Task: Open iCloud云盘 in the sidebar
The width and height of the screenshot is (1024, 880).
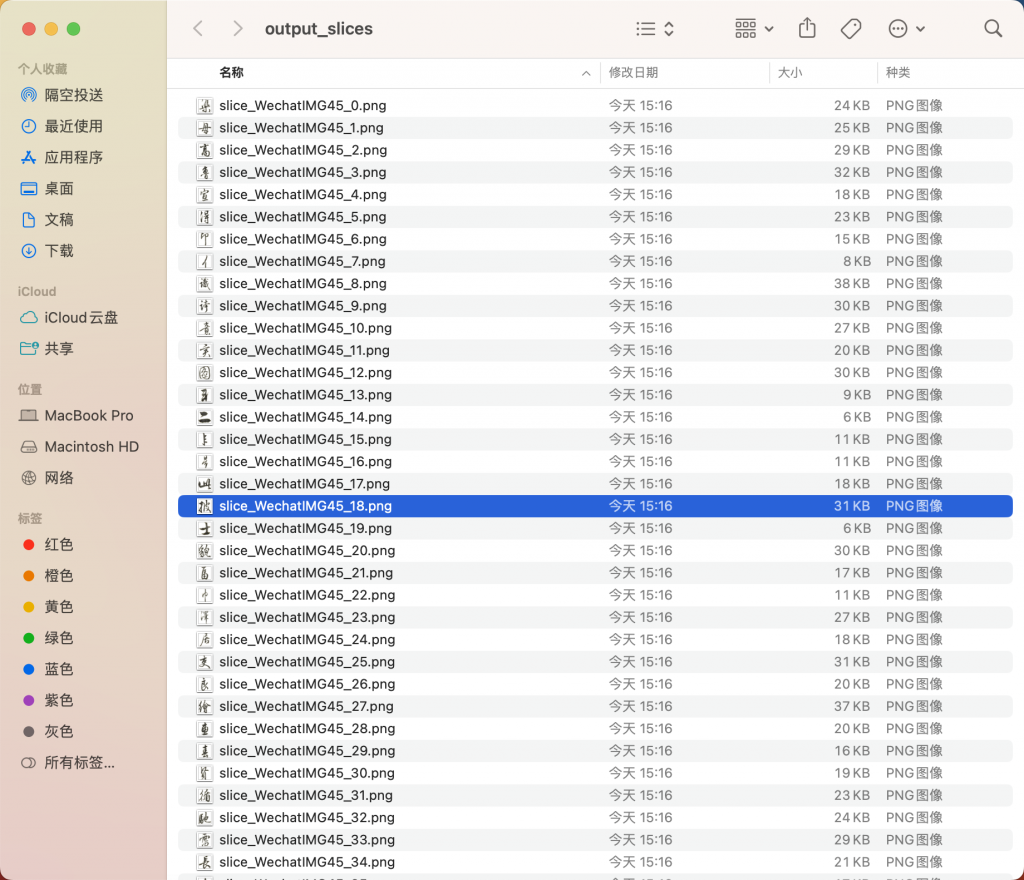Action: click(x=81, y=317)
